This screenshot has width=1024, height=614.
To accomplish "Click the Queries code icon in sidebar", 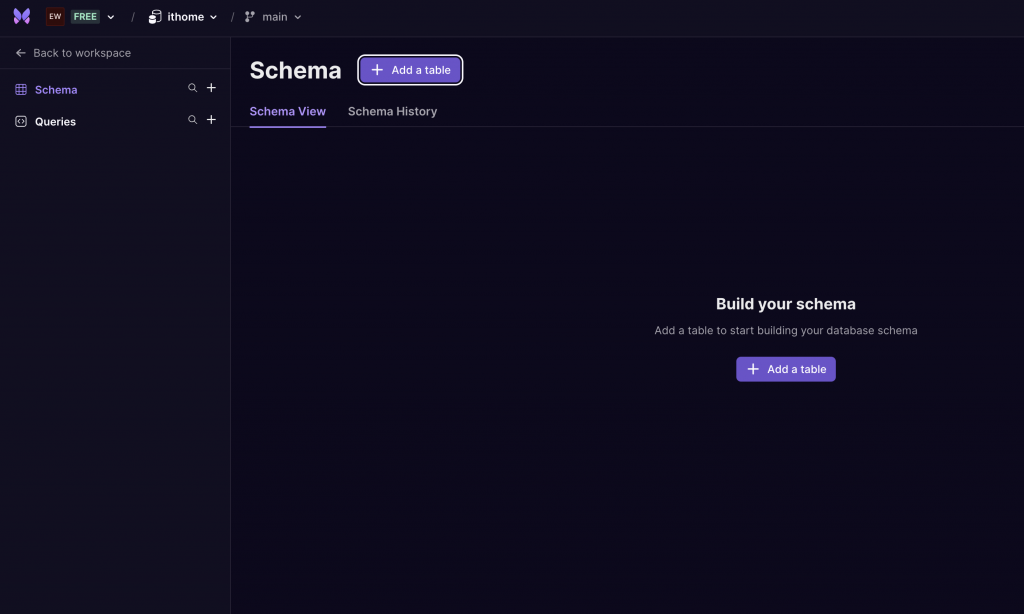I will pyautogui.click(x=21, y=121).
